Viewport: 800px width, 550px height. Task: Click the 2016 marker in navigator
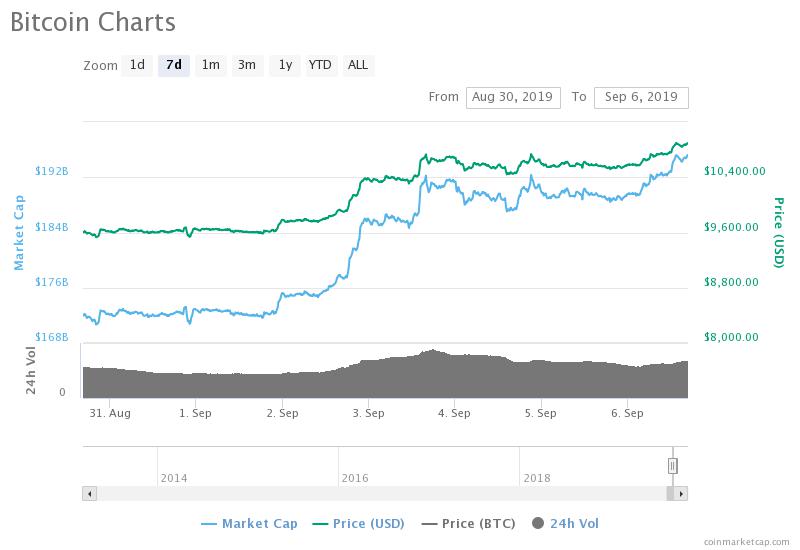click(x=355, y=478)
